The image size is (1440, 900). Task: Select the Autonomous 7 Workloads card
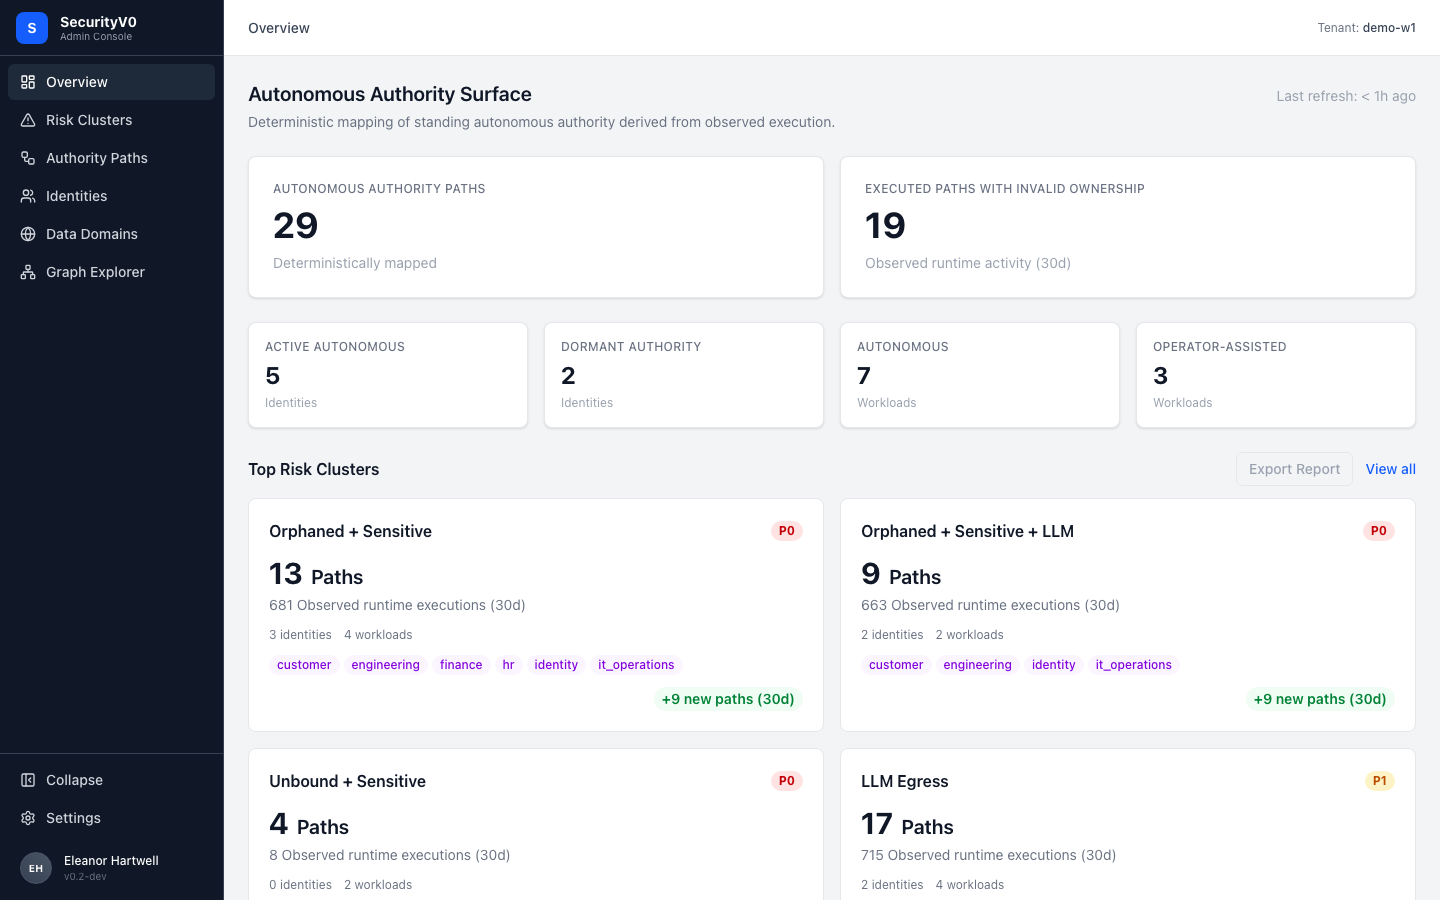pyautogui.click(x=980, y=375)
